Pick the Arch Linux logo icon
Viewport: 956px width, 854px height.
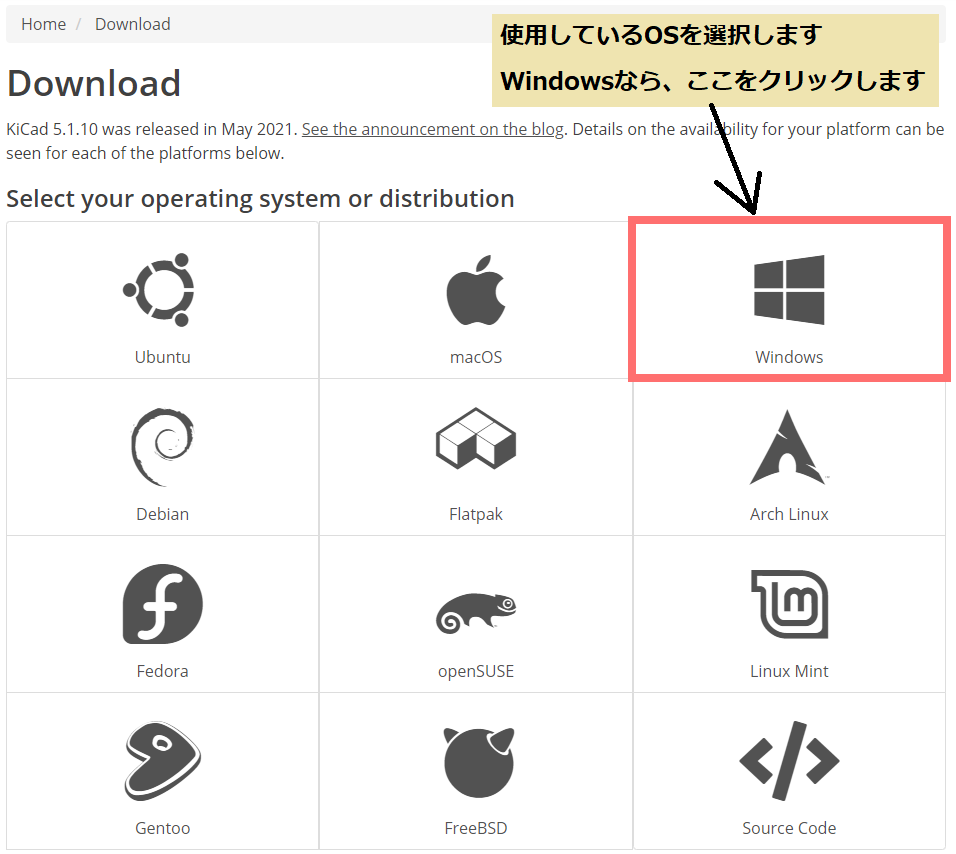[x=789, y=447]
